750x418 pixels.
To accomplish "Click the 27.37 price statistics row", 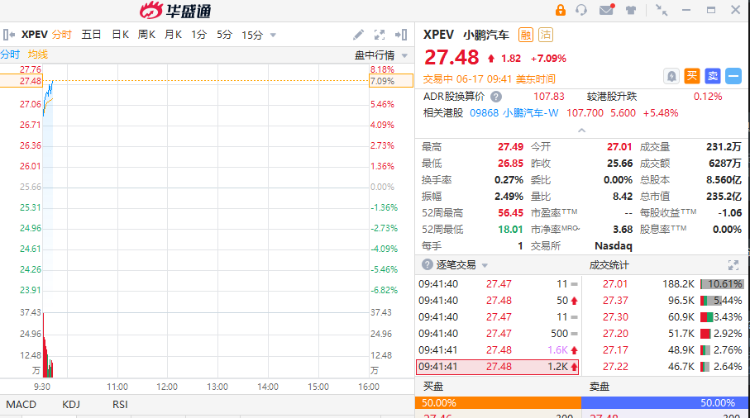I will (x=665, y=301).
